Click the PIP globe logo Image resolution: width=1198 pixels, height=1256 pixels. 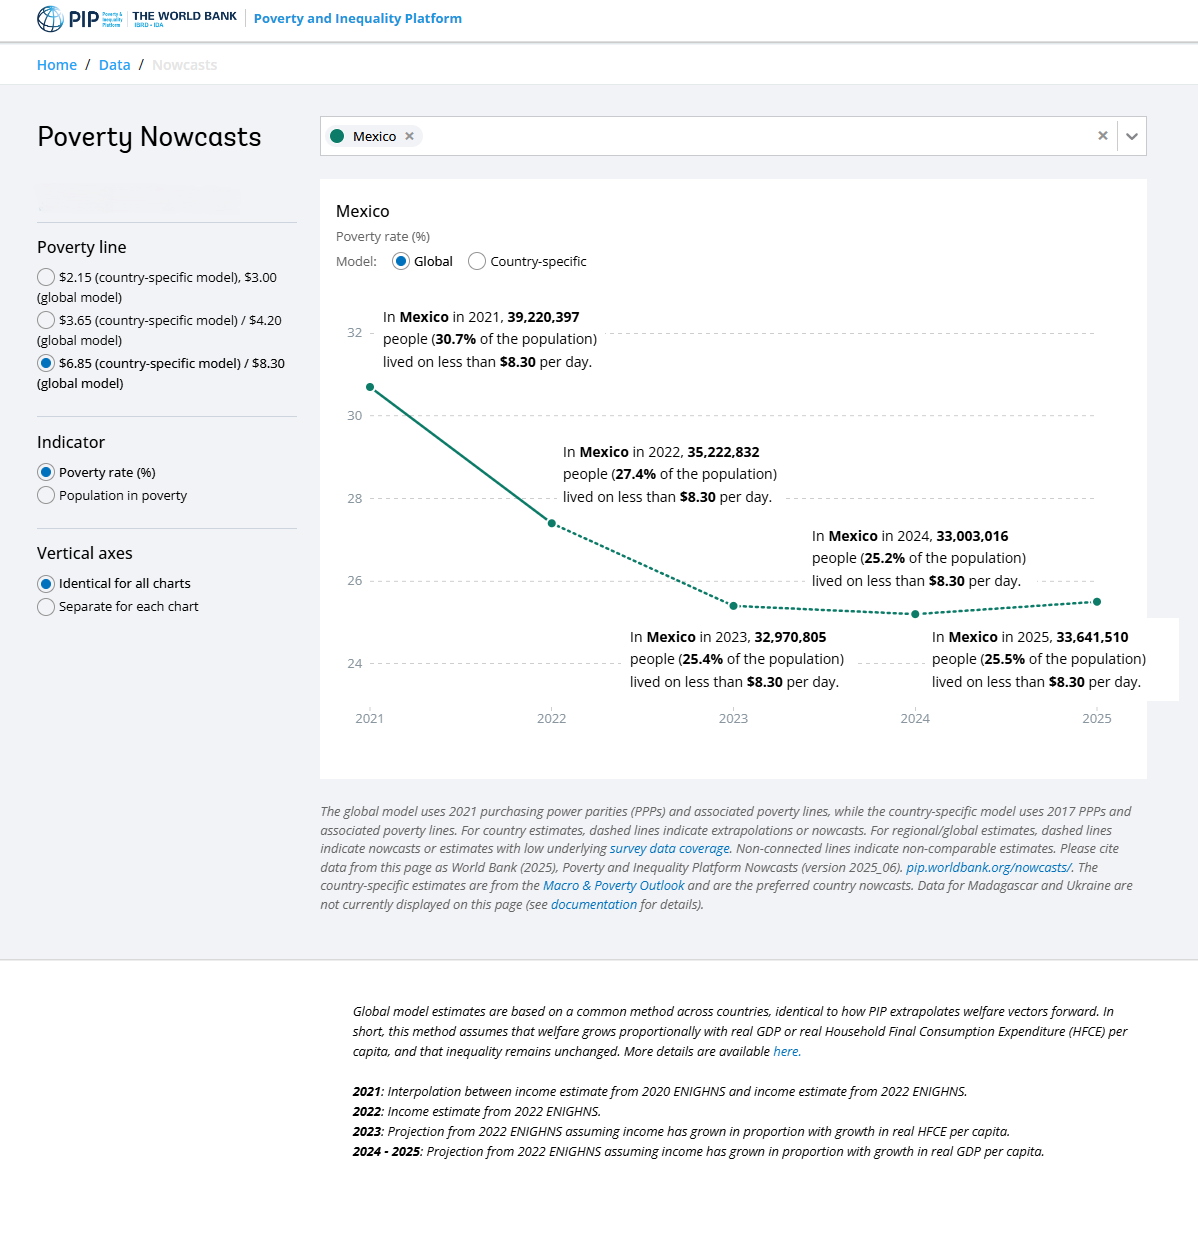point(49,18)
